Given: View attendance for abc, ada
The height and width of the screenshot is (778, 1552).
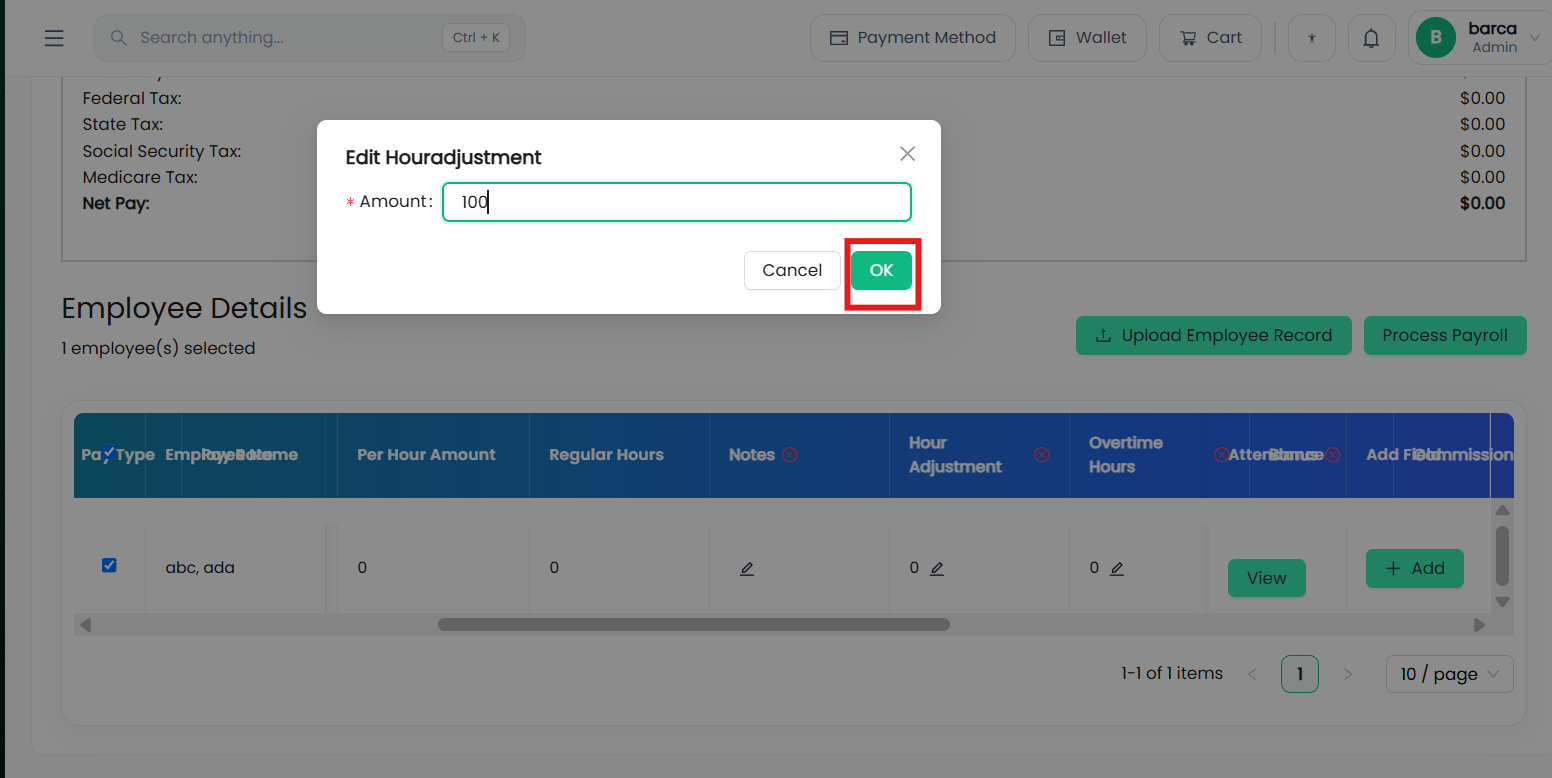Looking at the screenshot, I should pyautogui.click(x=1266, y=578).
